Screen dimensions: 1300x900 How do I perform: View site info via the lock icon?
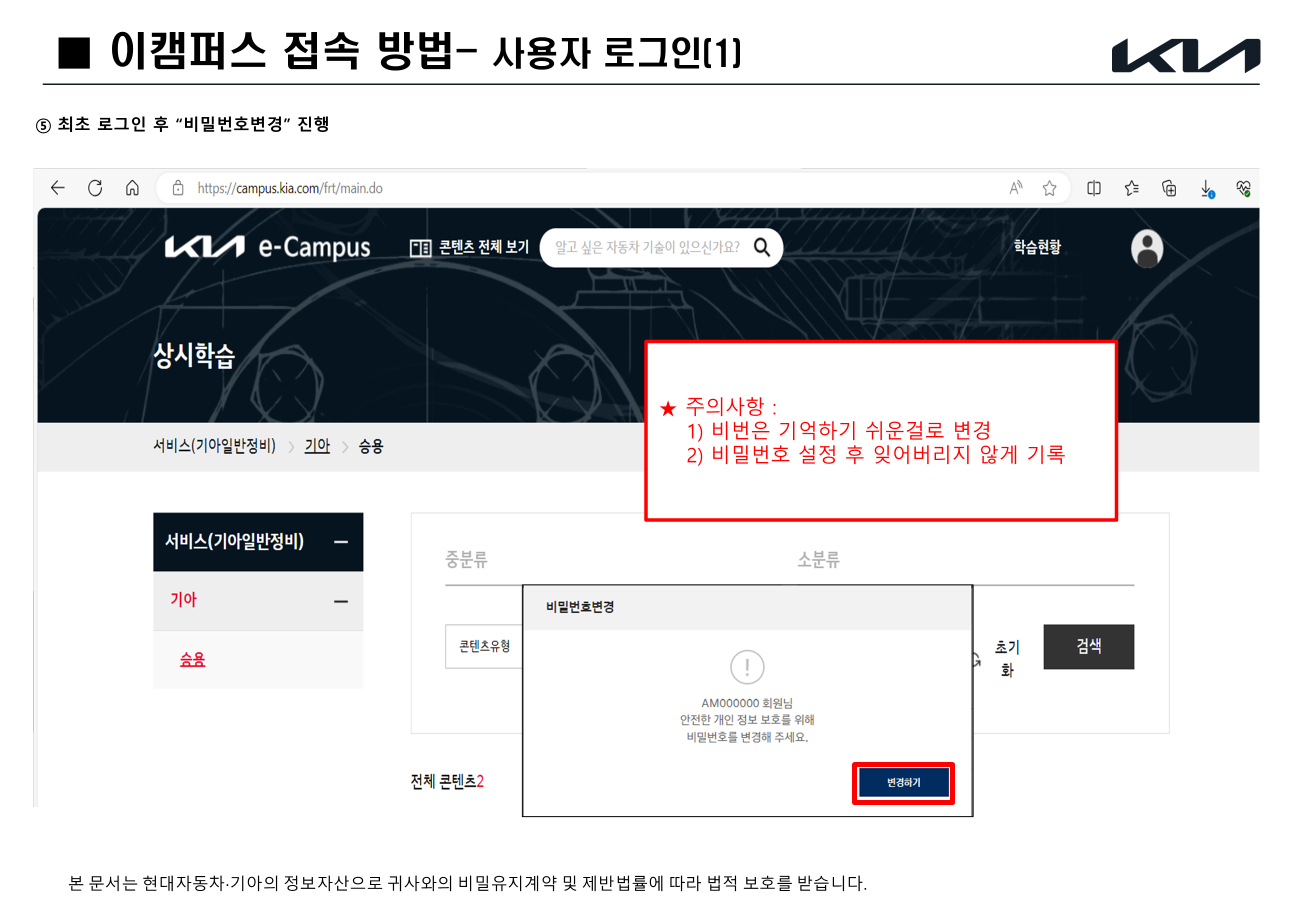(179, 187)
